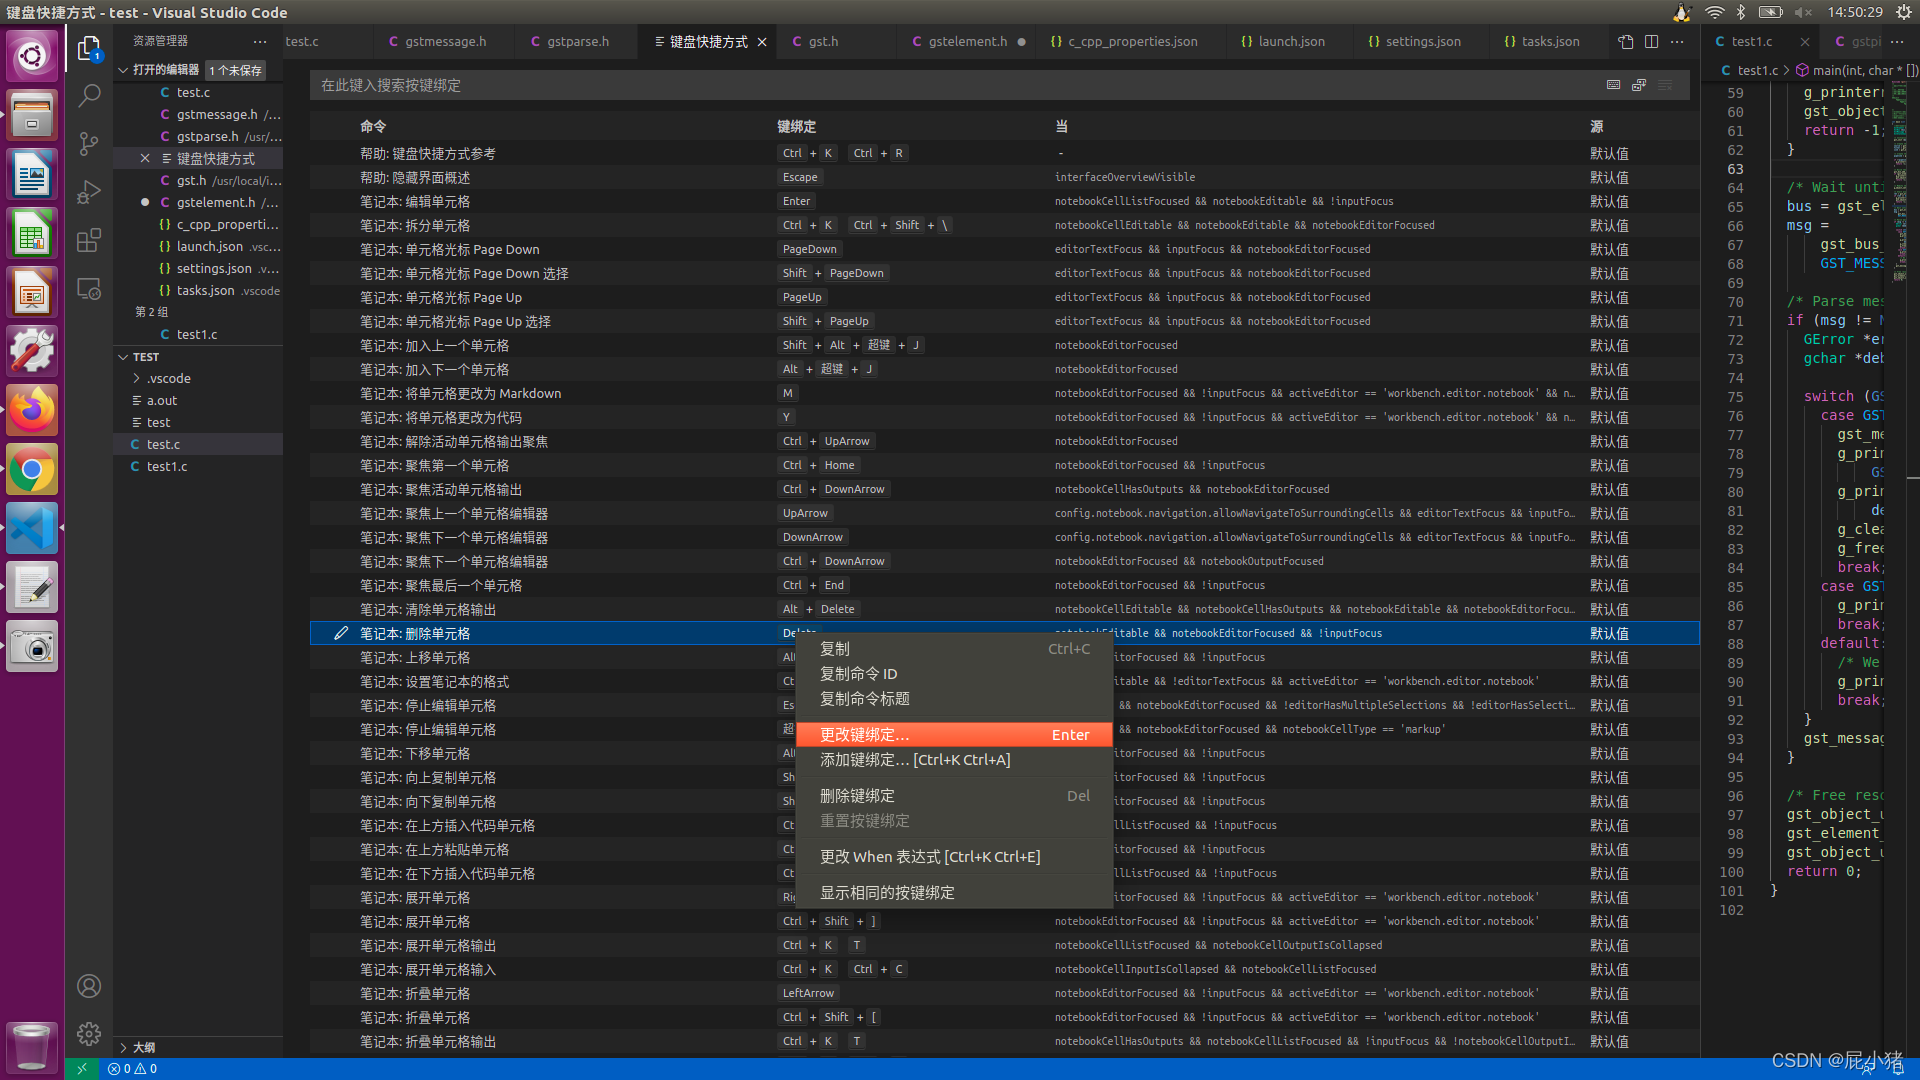Close the 键盘快捷方式 tab

pos(762,42)
